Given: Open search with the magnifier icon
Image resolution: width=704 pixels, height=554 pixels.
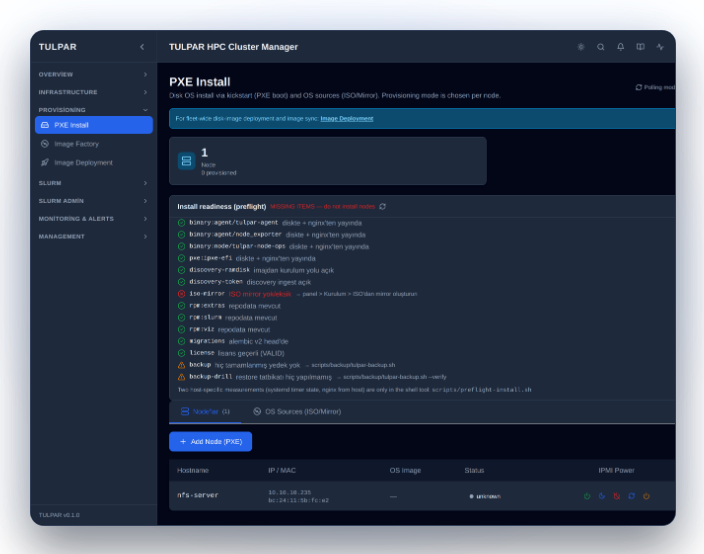Looking at the screenshot, I should [600, 47].
